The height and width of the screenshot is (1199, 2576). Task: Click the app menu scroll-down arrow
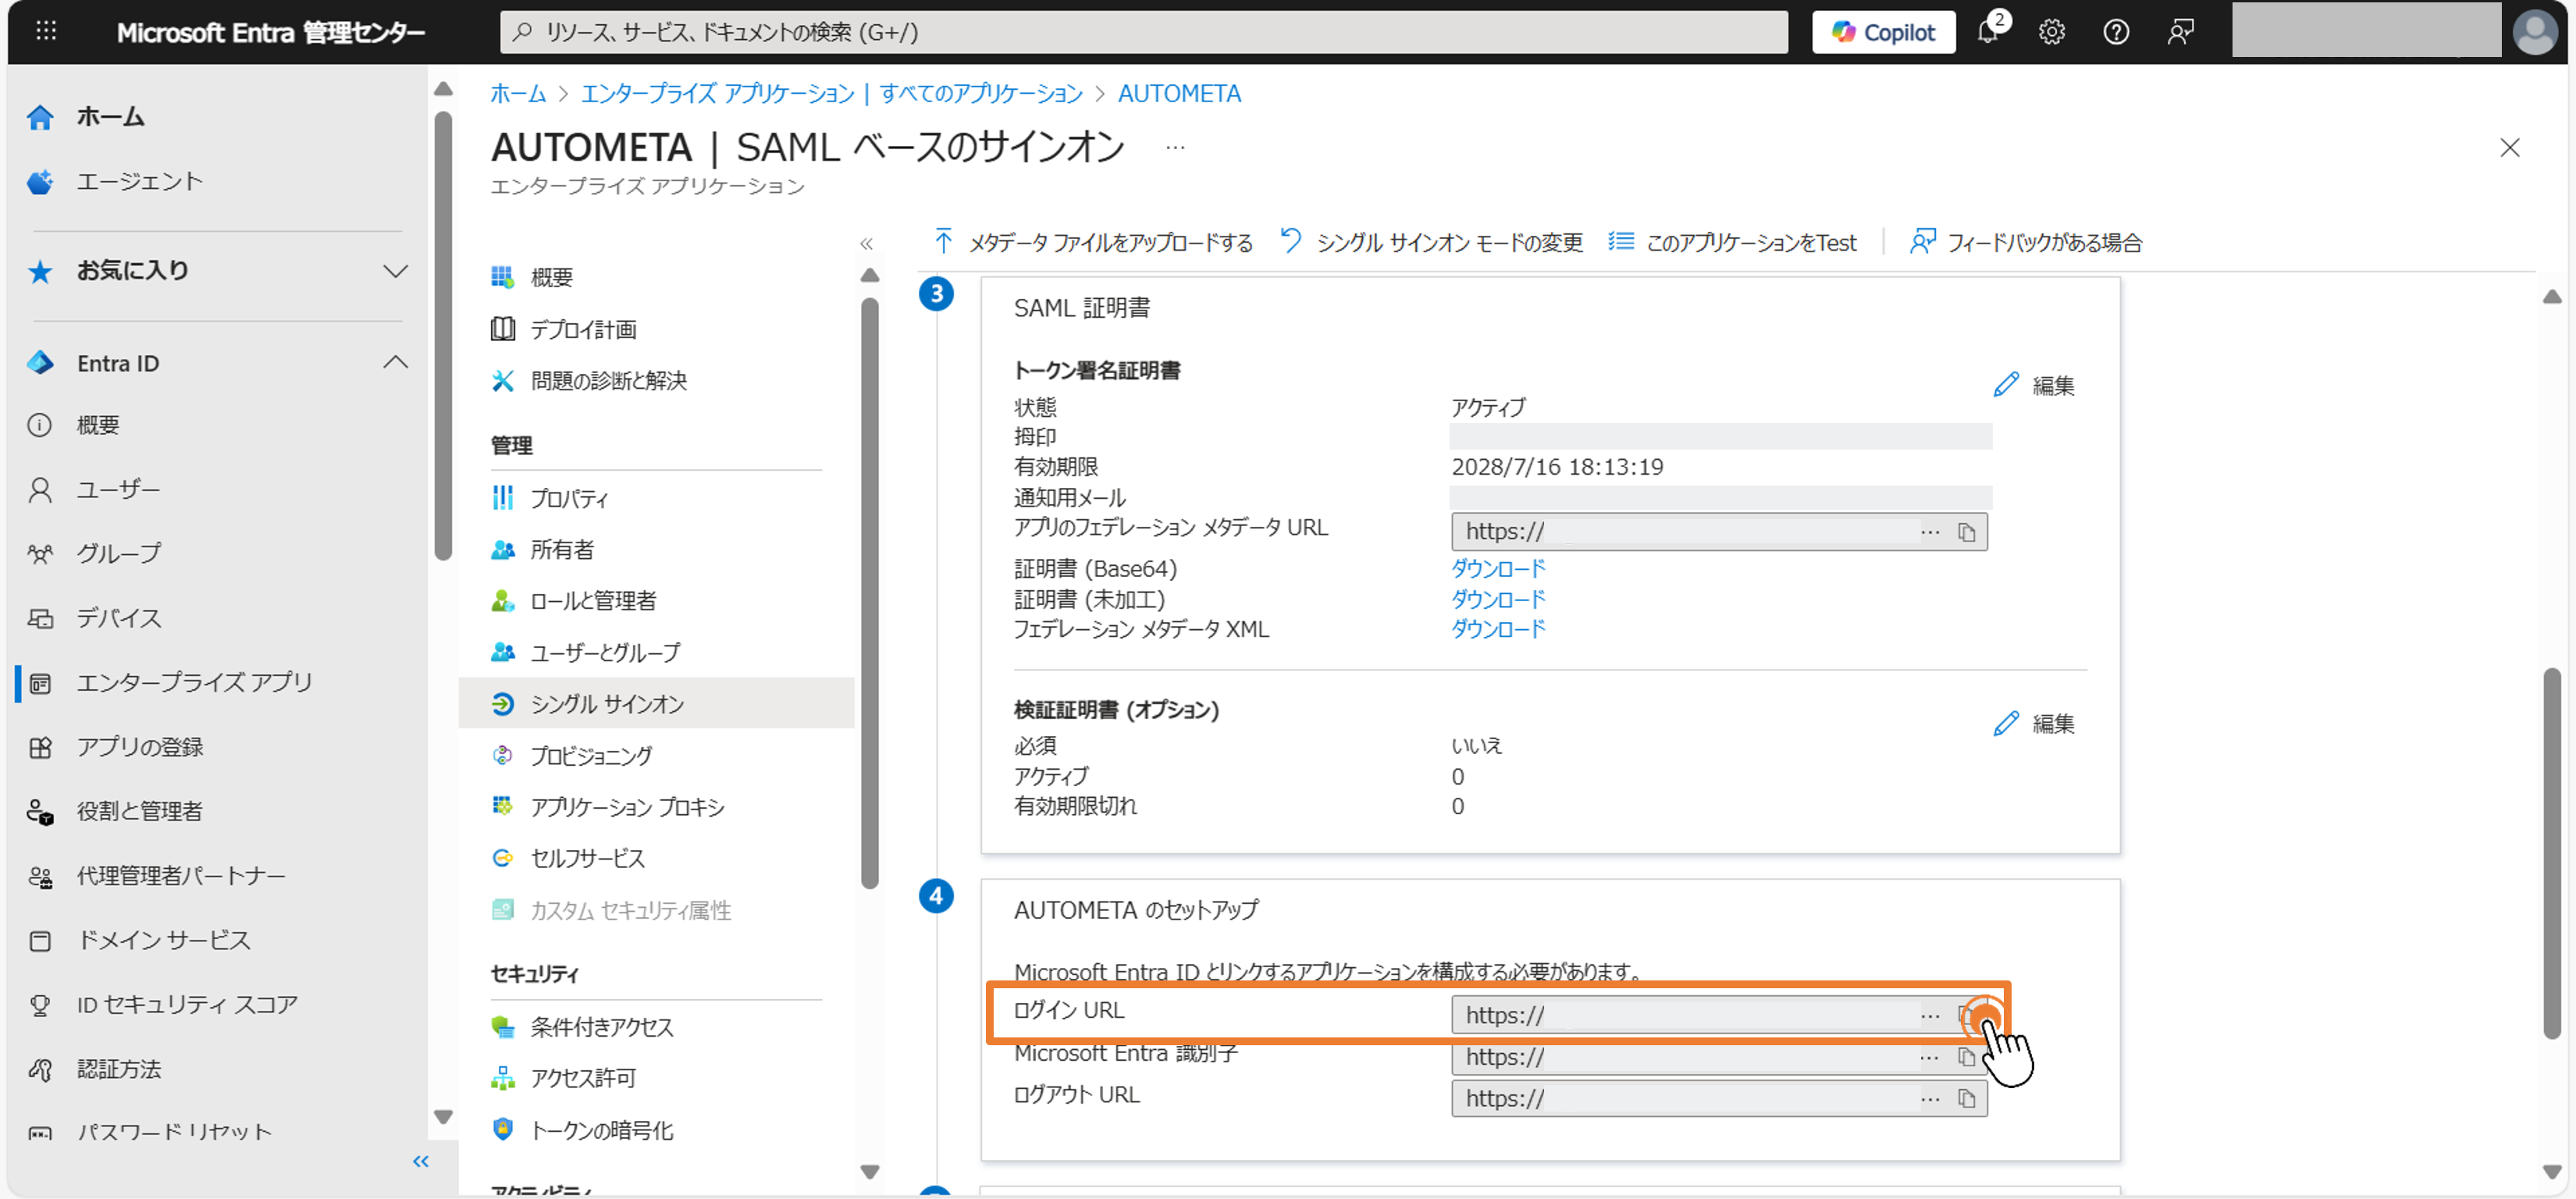pyautogui.click(x=869, y=1171)
